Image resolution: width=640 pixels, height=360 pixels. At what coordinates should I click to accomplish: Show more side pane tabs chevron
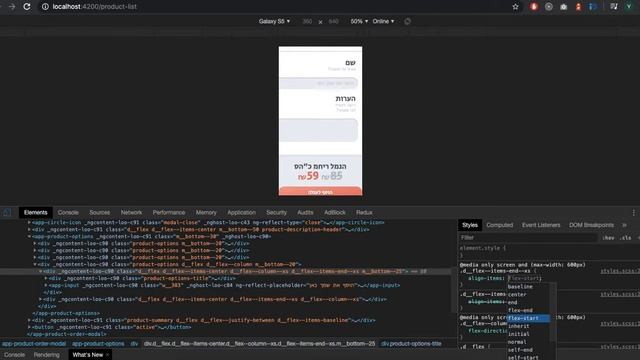(624, 225)
